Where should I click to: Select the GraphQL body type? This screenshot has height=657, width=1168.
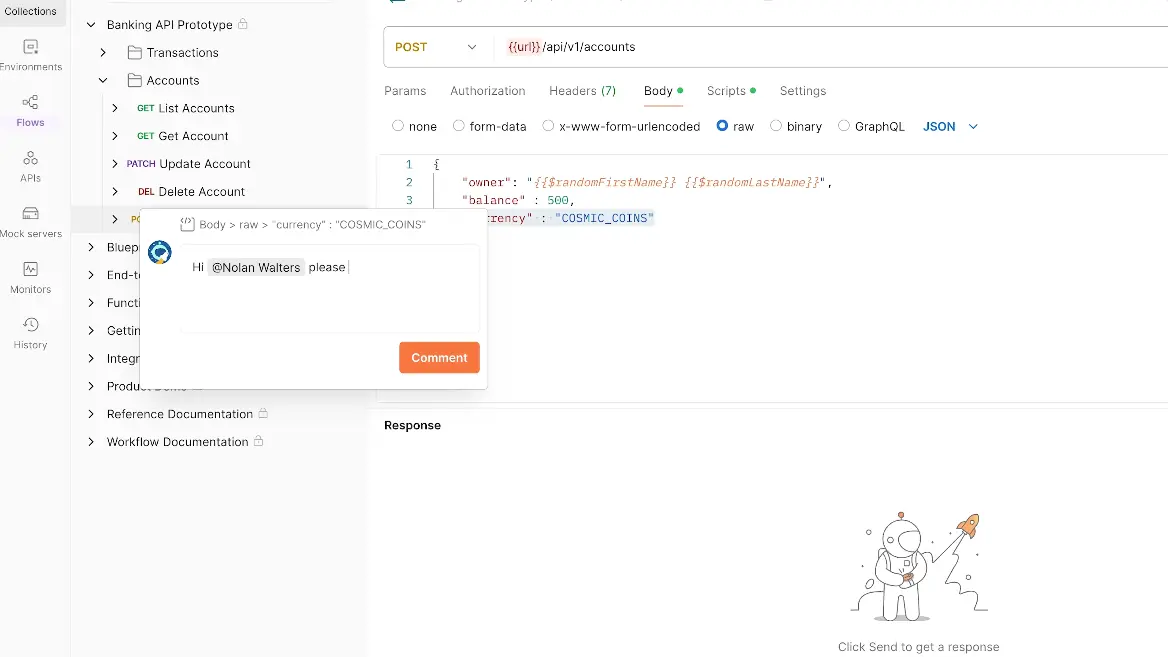(x=844, y=126)
